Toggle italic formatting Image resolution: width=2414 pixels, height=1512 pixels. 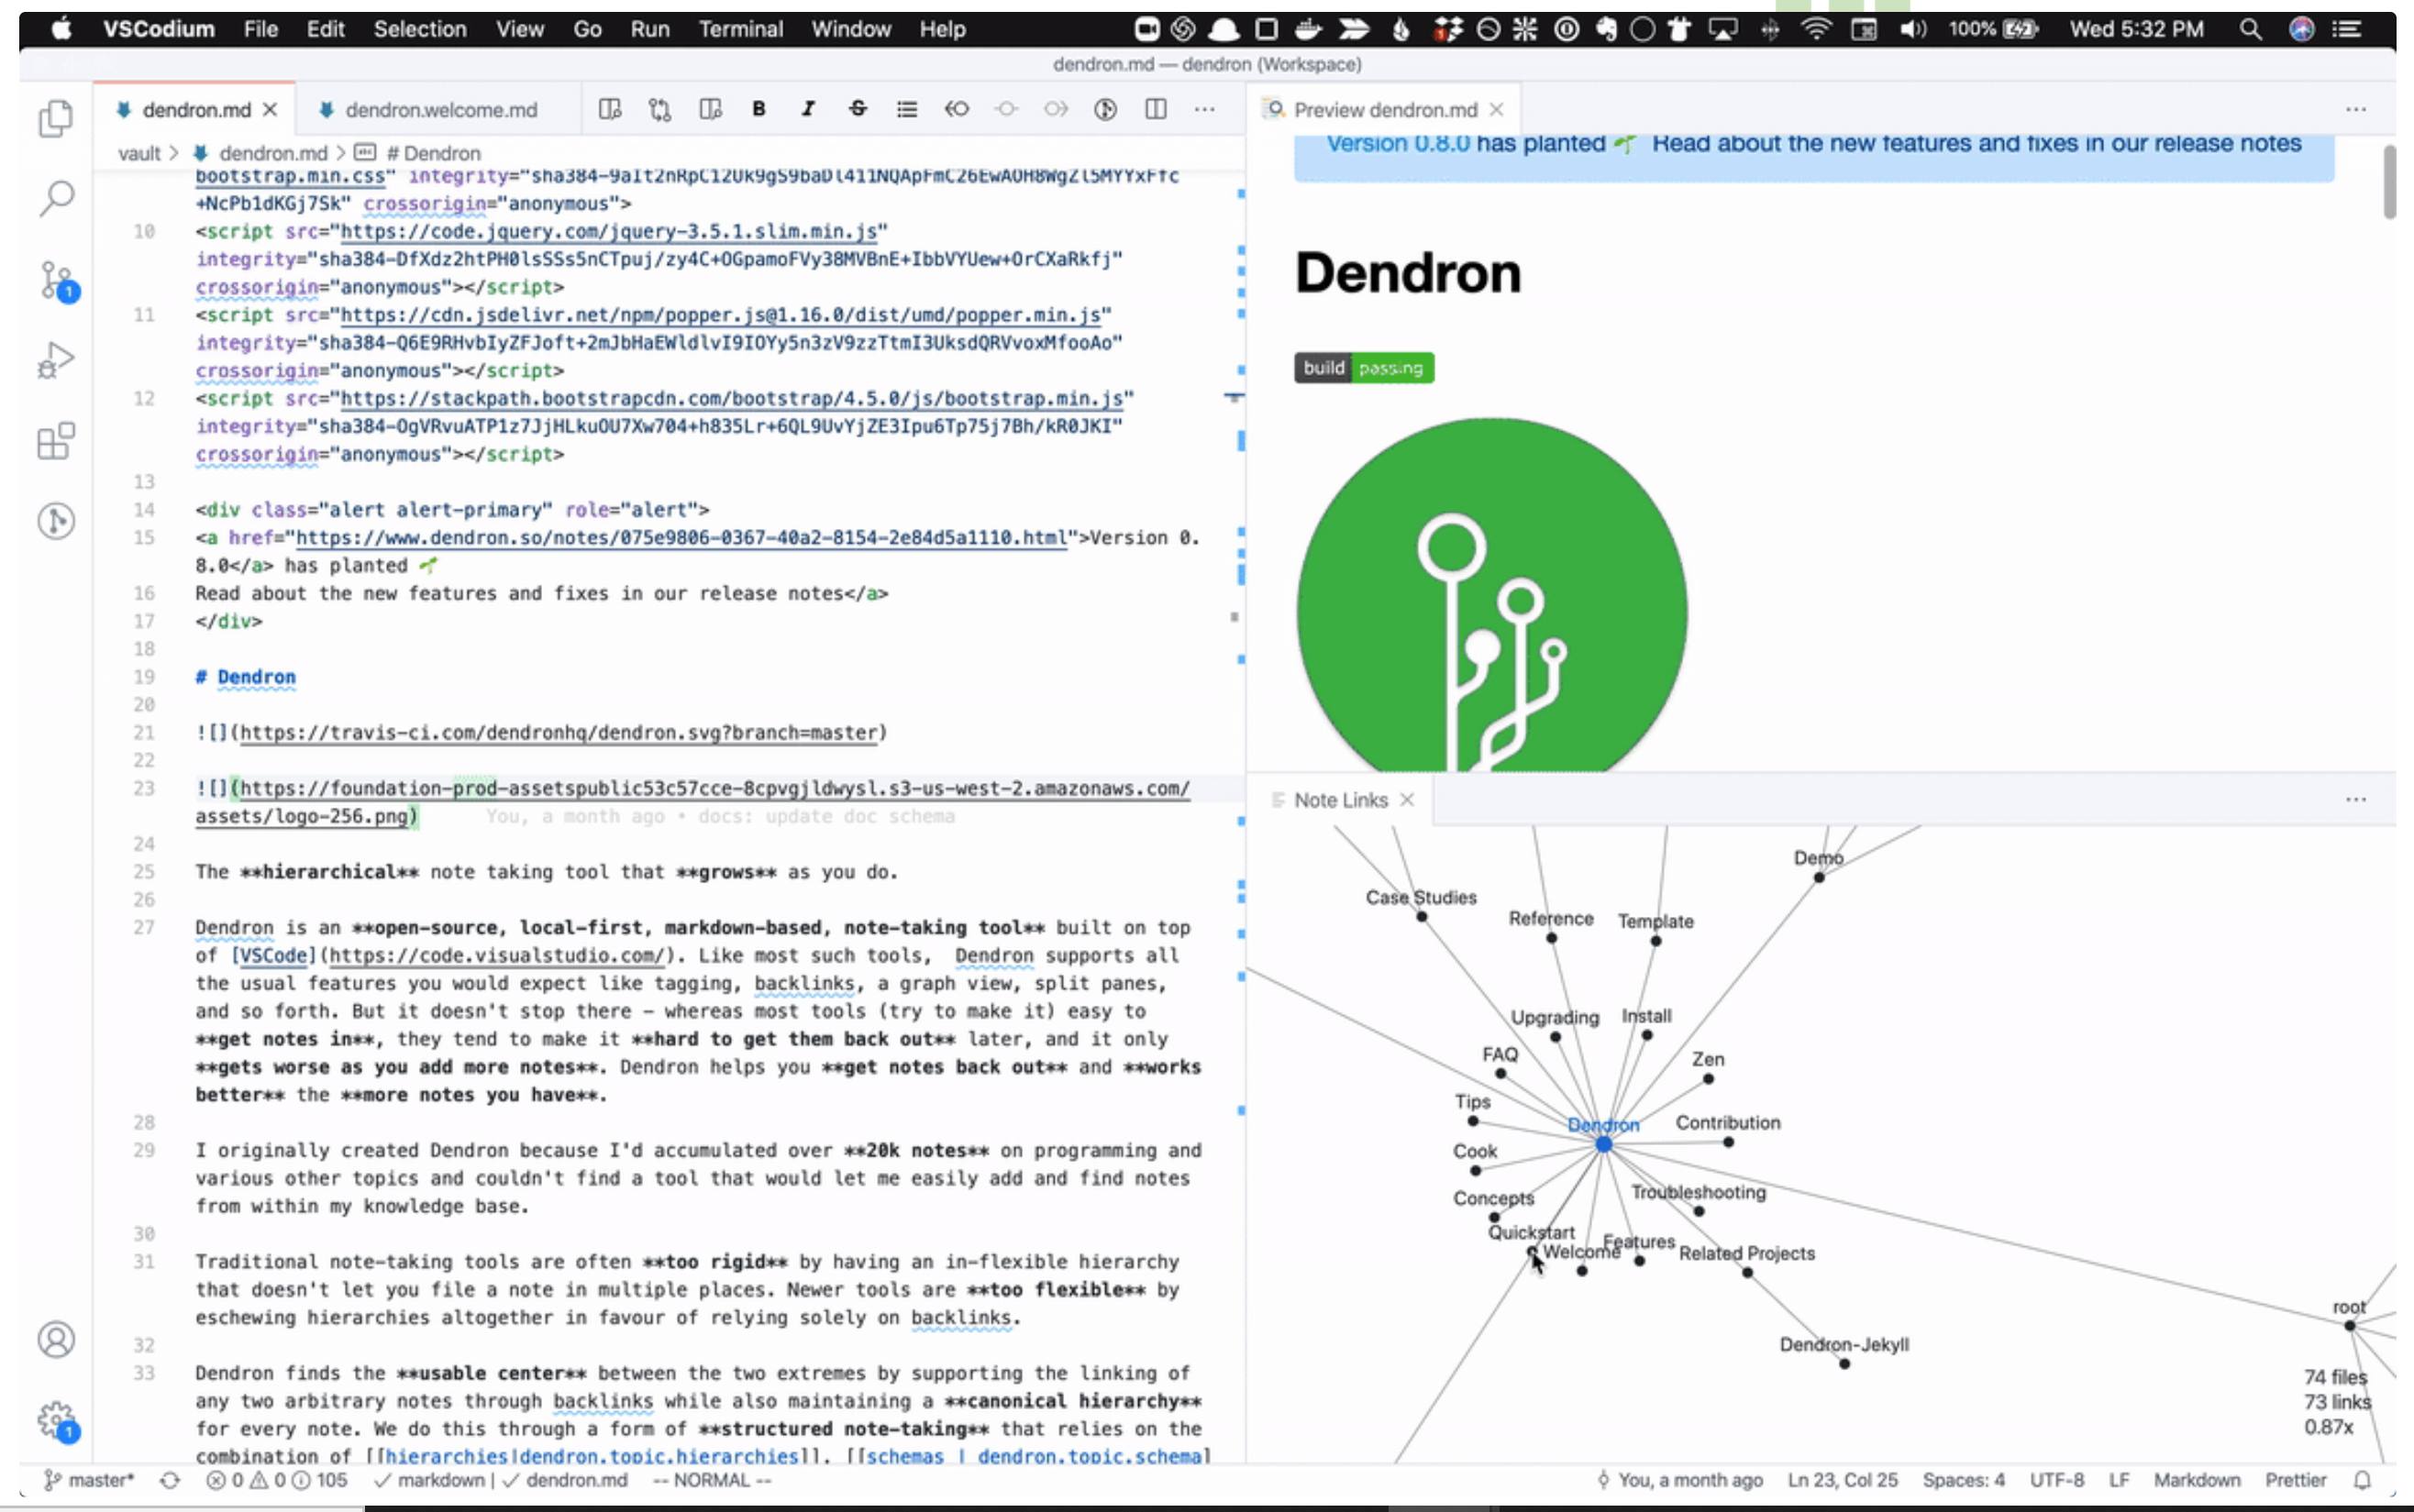(808, 109)
